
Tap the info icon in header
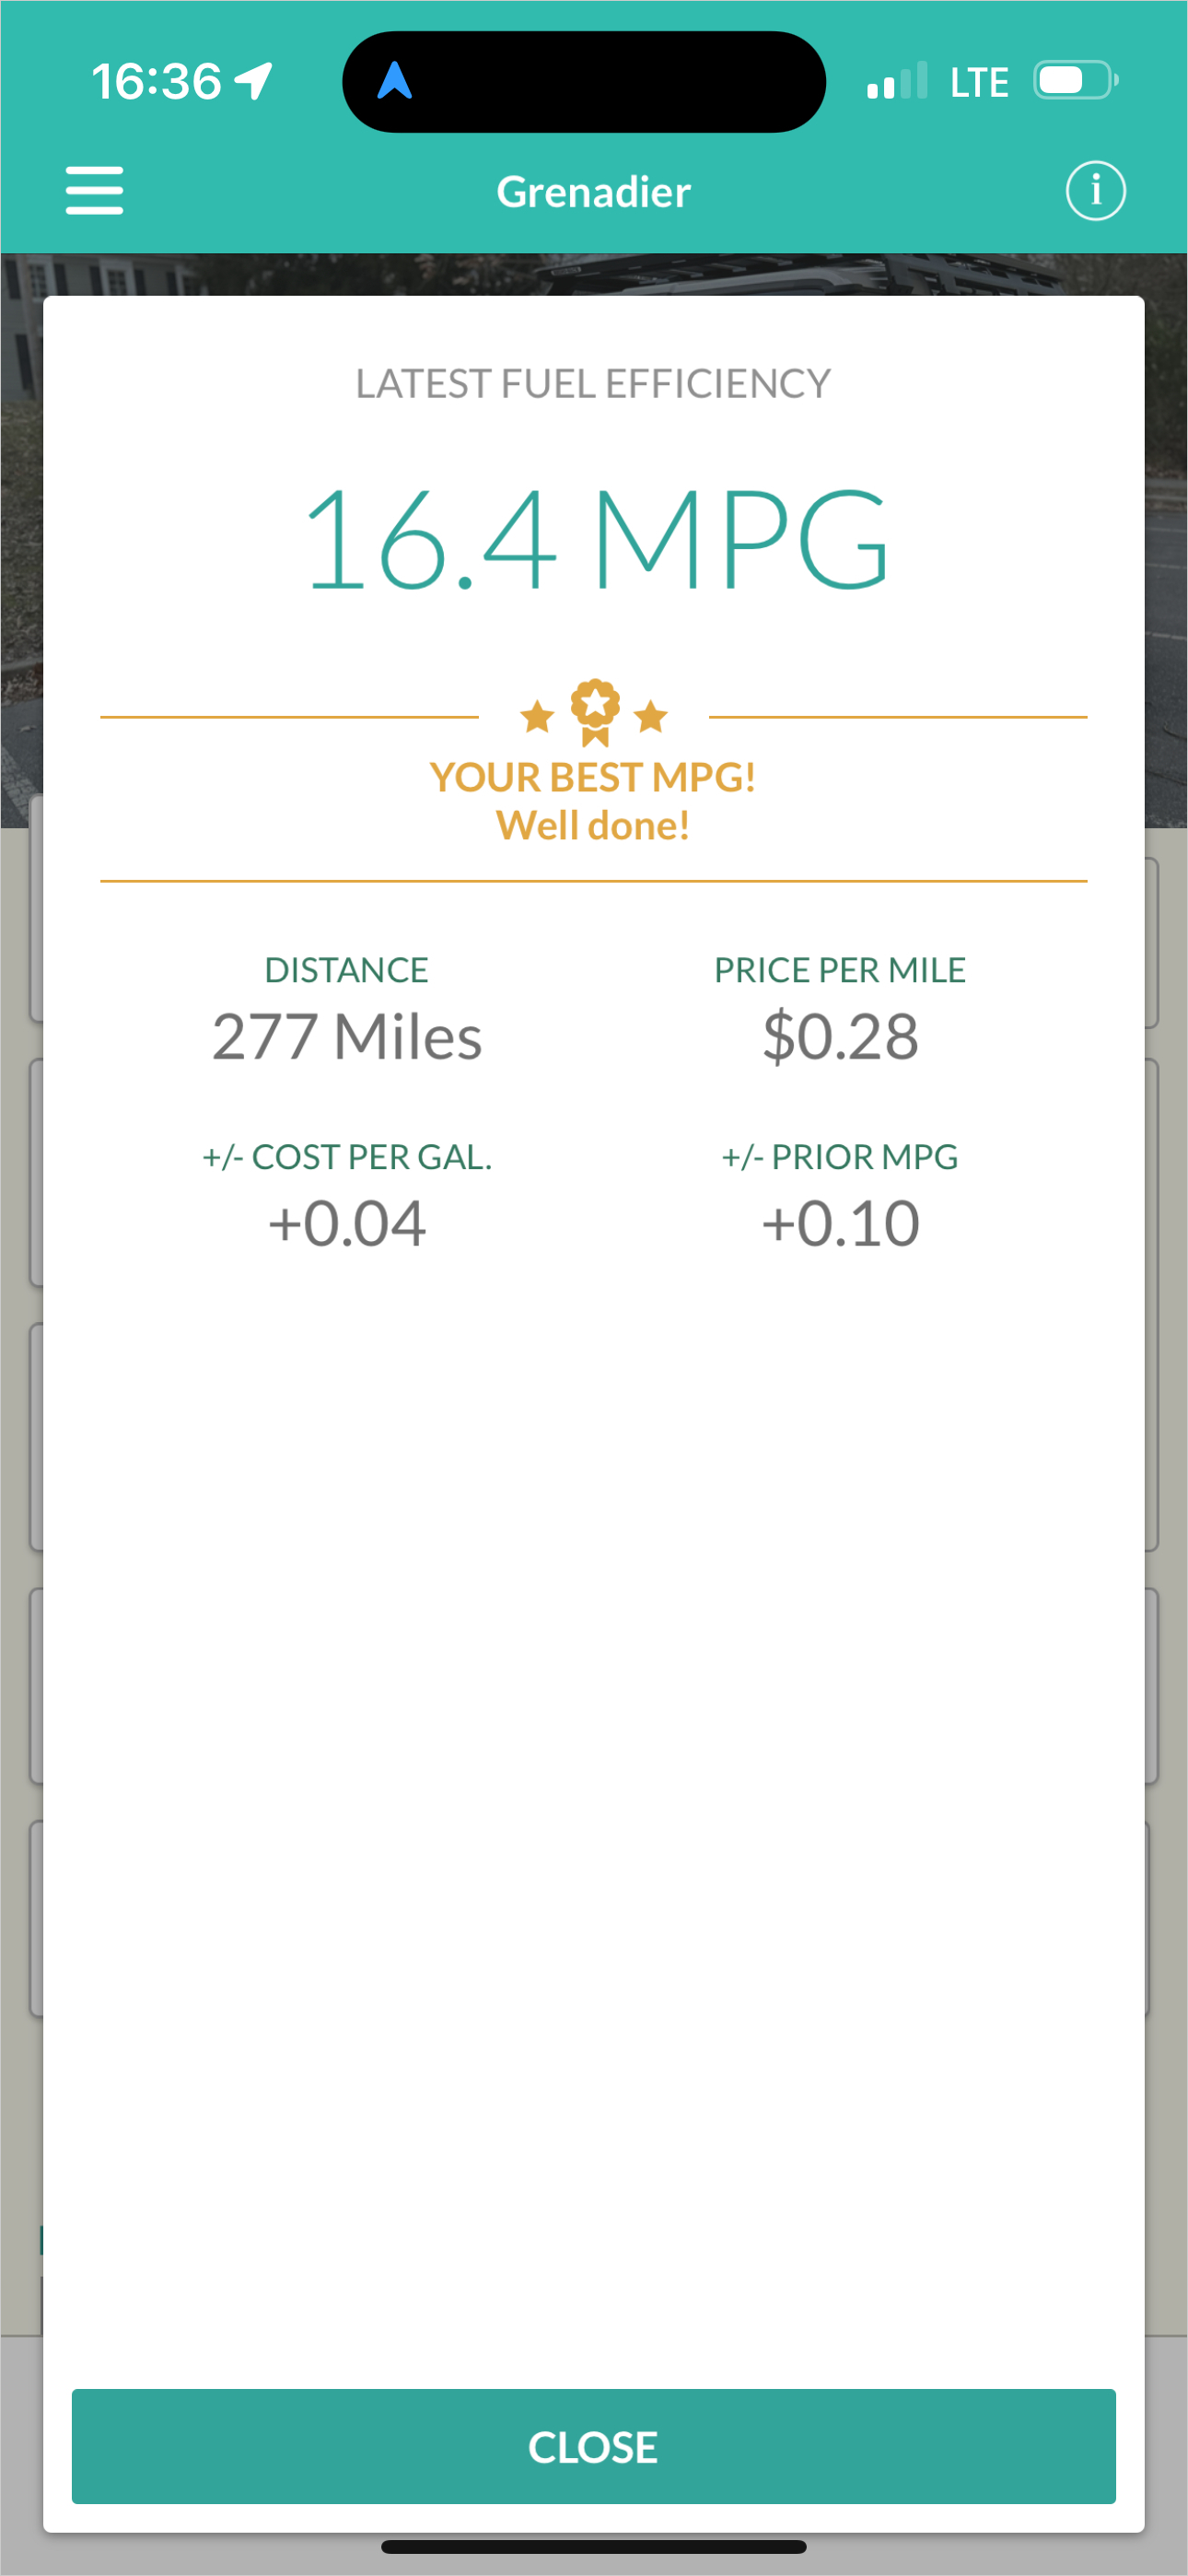(1095, 191)
